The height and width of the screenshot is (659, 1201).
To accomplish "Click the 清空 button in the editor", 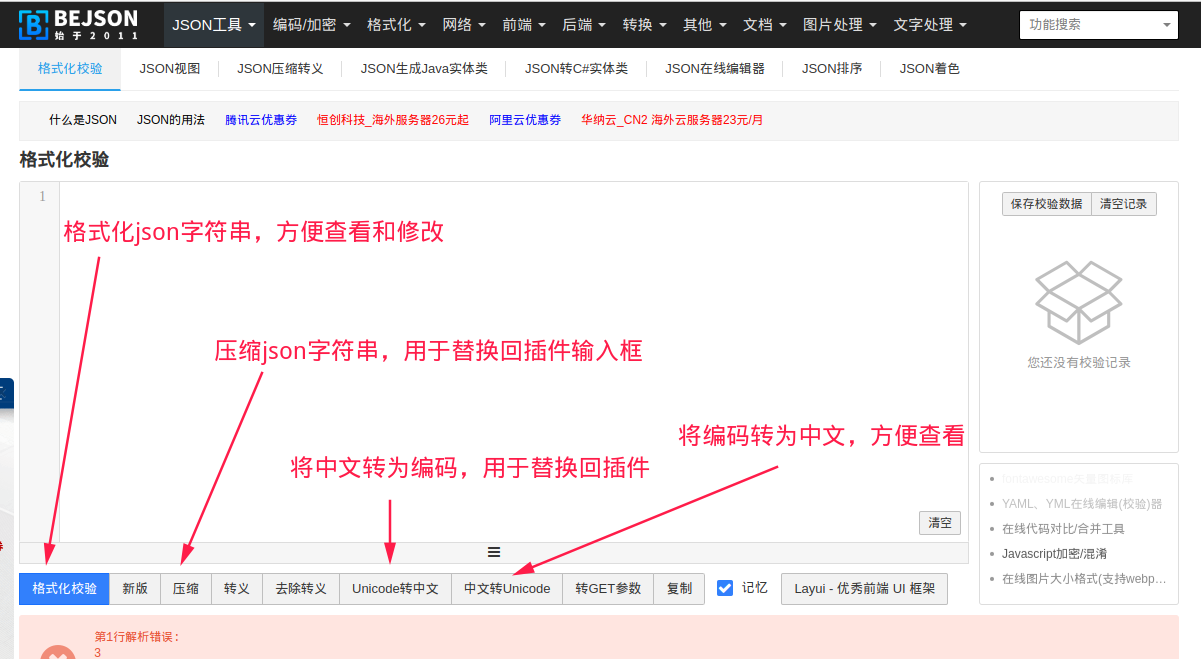I will [x=940, y=523].
